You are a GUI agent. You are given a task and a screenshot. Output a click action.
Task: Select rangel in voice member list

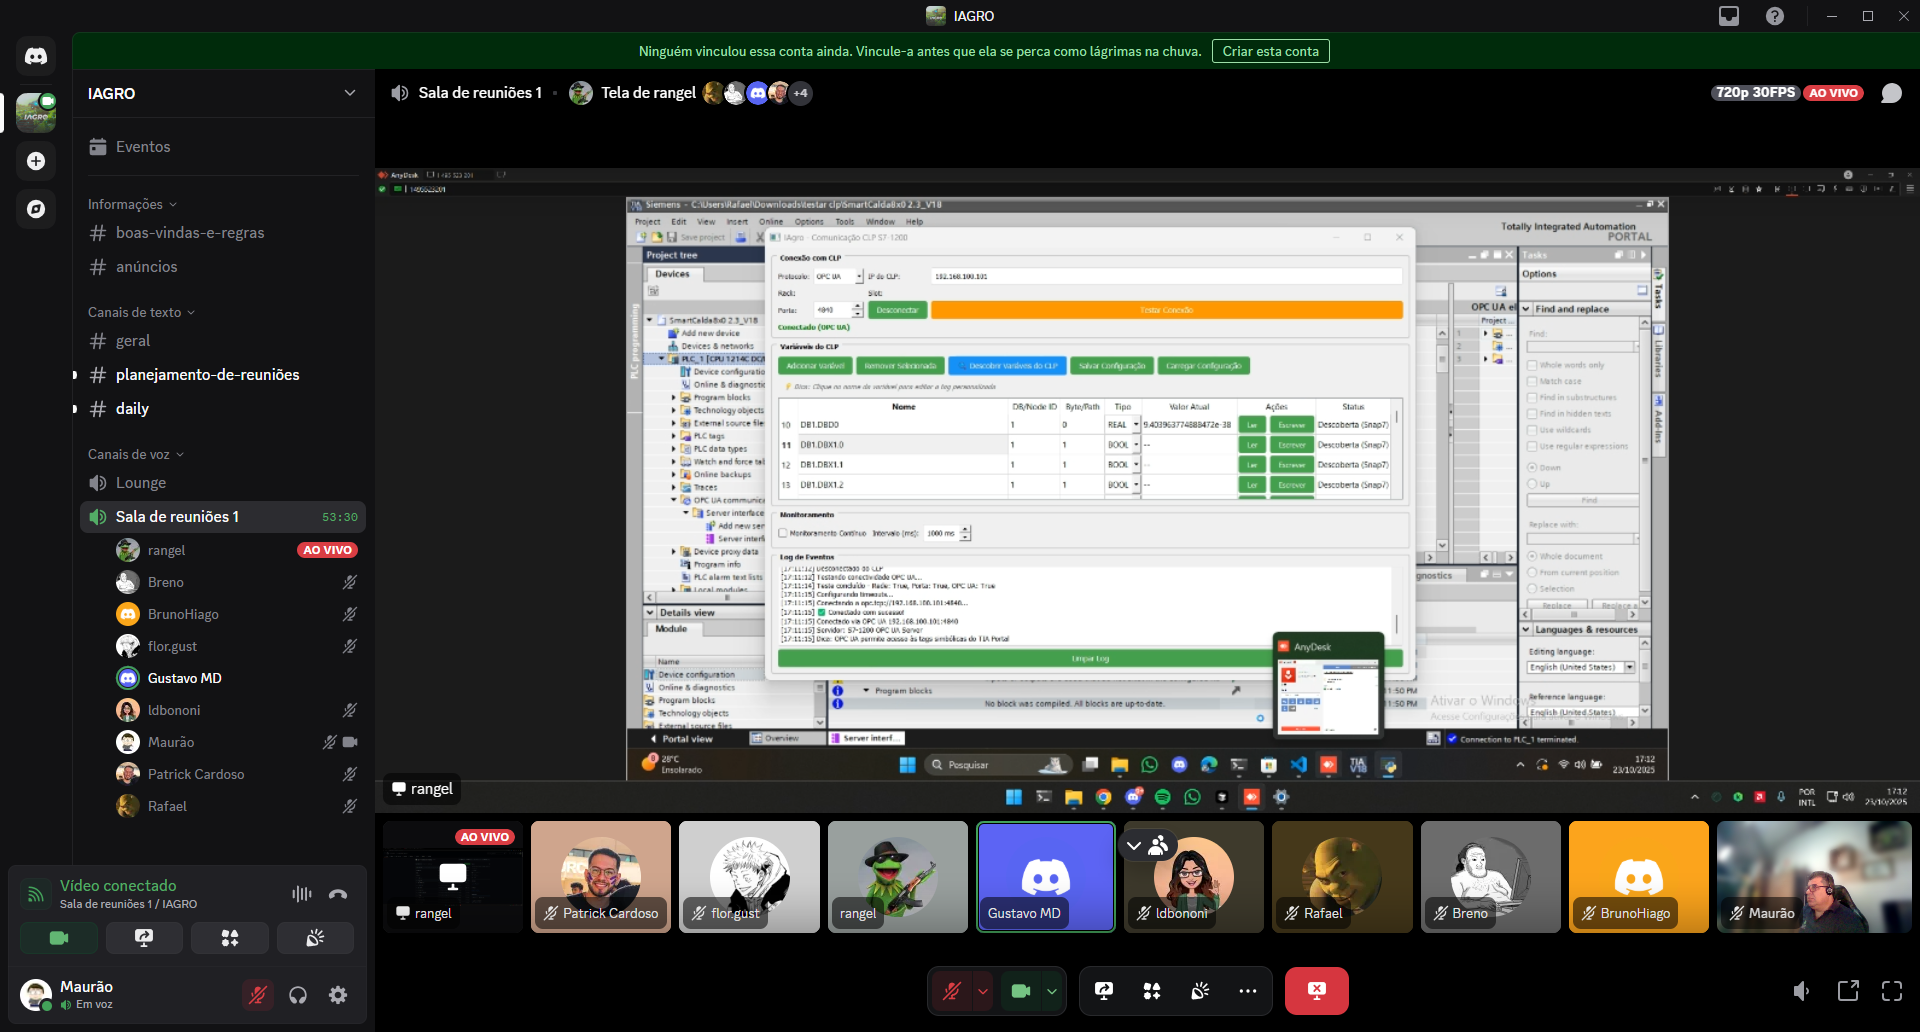tap(237, 550)
